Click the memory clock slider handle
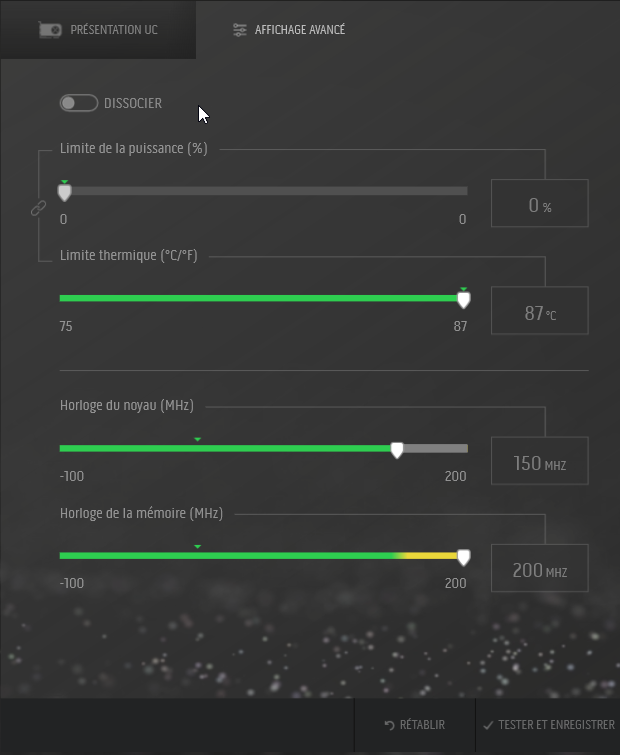The image size is (620, 755). point(463,557)
